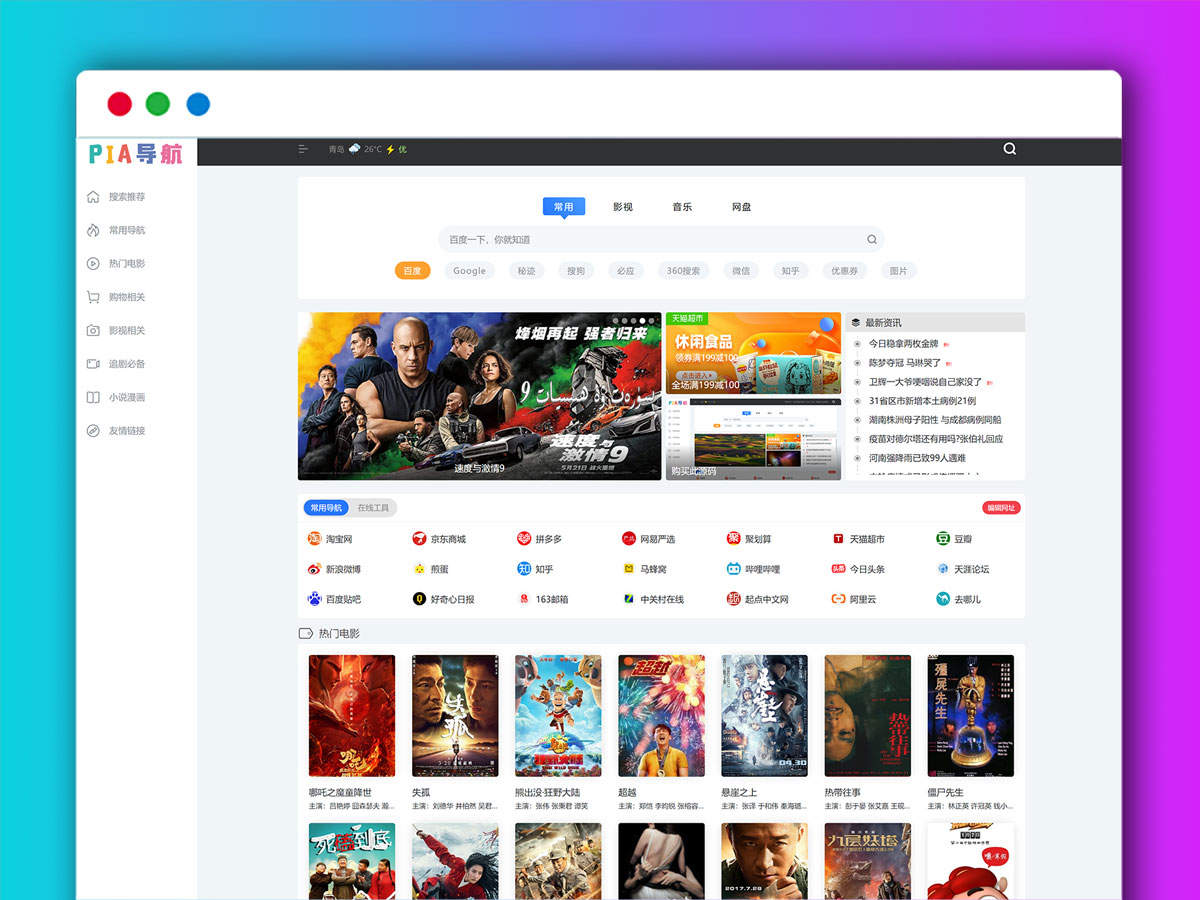This screenshot has height=900, width=1200.
Task: Click the 知乎 icon in navigation grid
Action: pyautogui.click(x=524, y=569)
